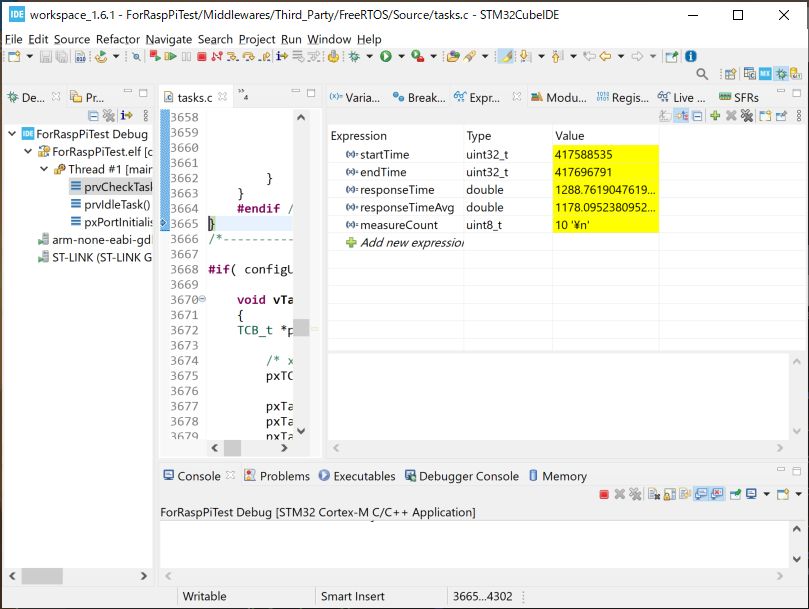The image size is (809, 609).
Task: Select the Debug perspective bug icon
Action: [x=781, y=74]
